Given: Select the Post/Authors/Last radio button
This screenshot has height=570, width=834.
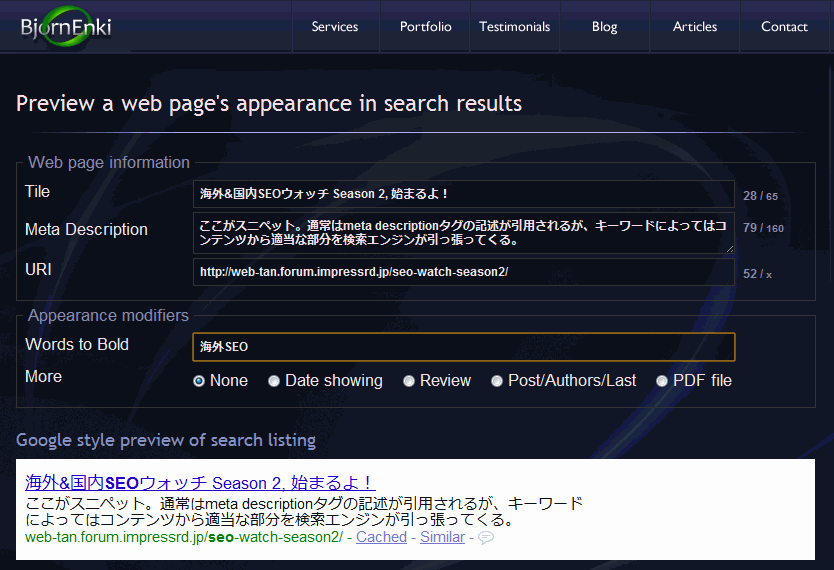Looking at the screenshot, I should [x=497, y=381].
